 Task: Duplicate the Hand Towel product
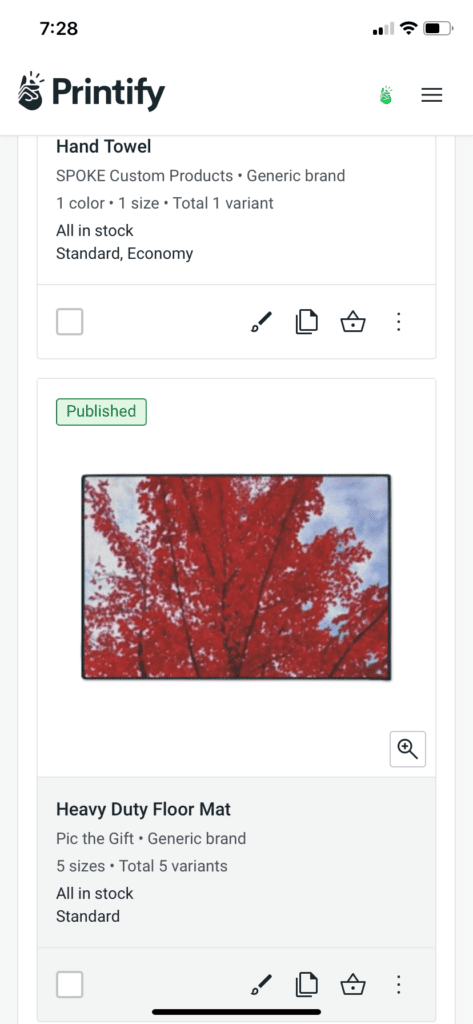pos(306,322)
